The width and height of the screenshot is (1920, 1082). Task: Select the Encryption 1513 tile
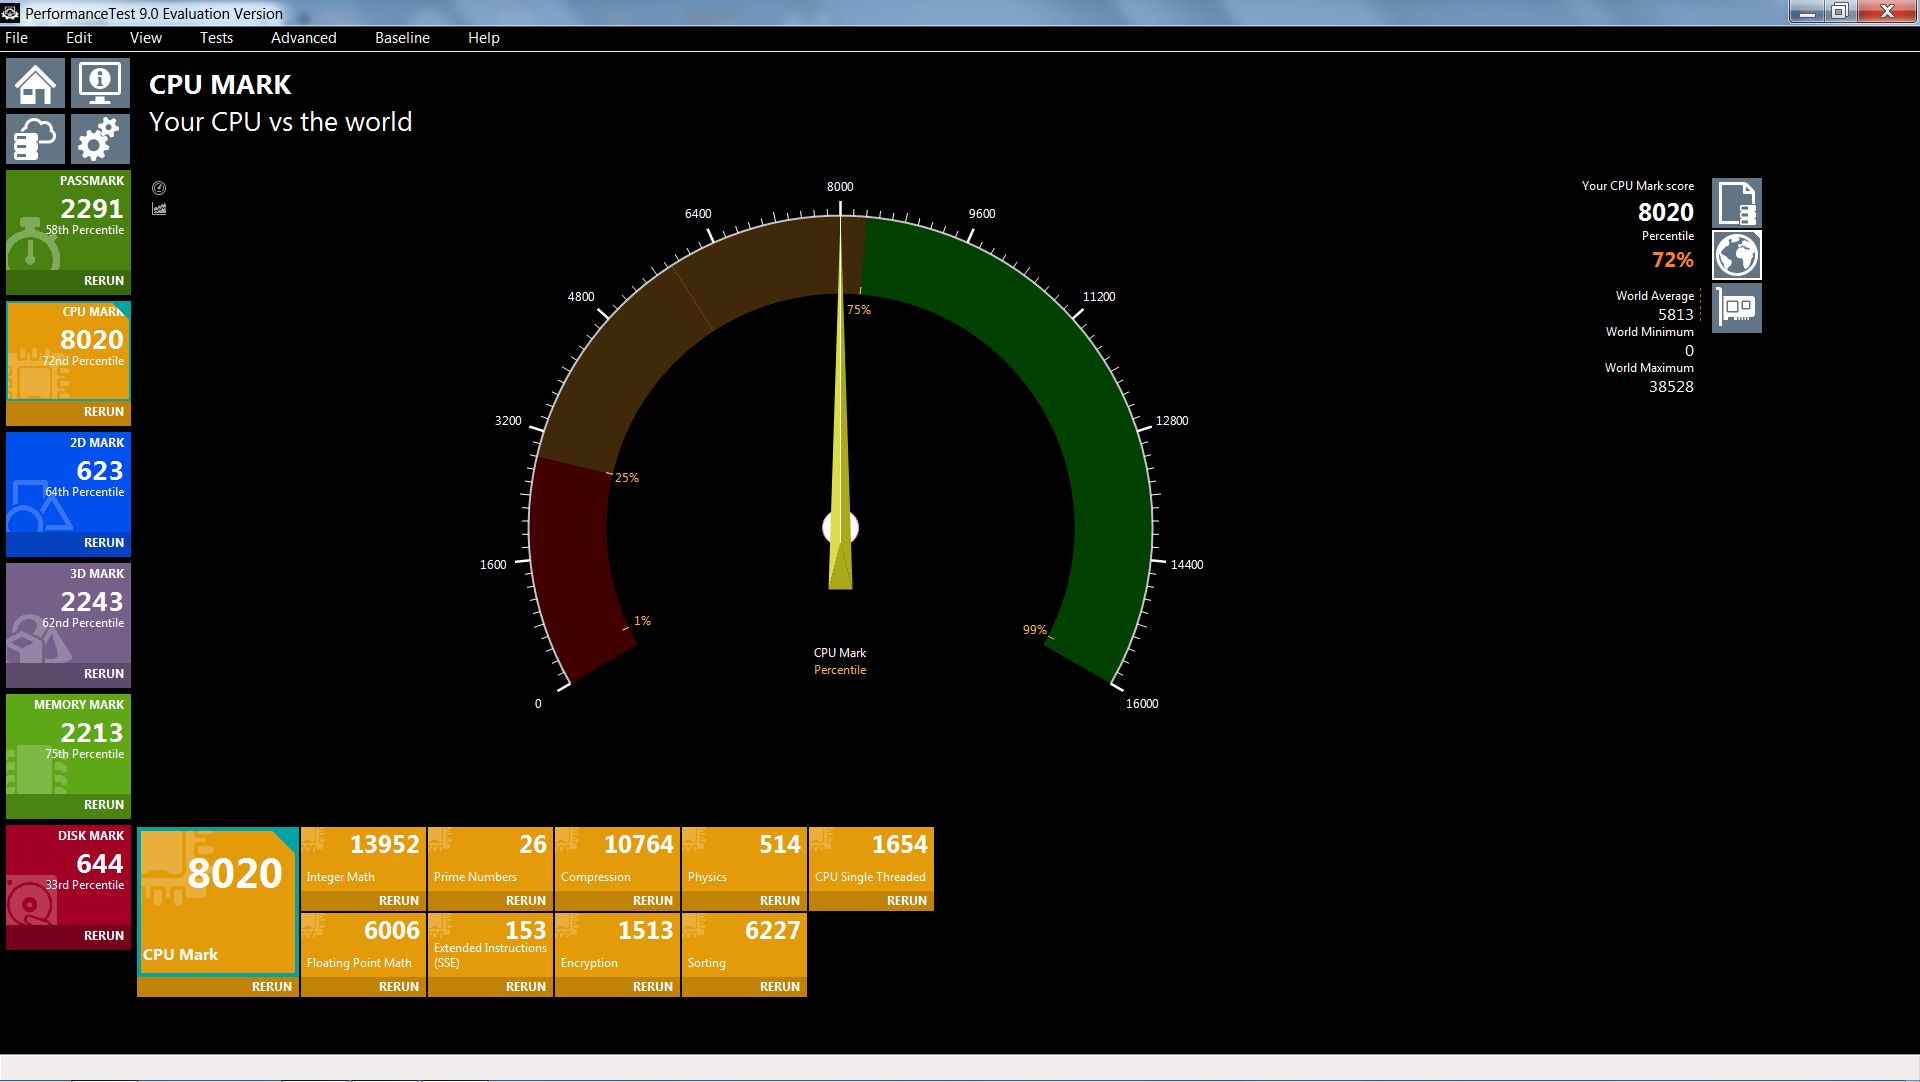pyautogui.click(x=617, y=945)
